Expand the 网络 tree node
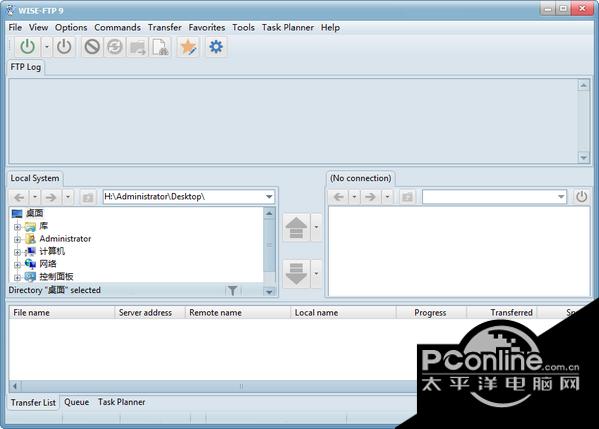The height and width of the screenshot is (429, 599). click(17, 264)
